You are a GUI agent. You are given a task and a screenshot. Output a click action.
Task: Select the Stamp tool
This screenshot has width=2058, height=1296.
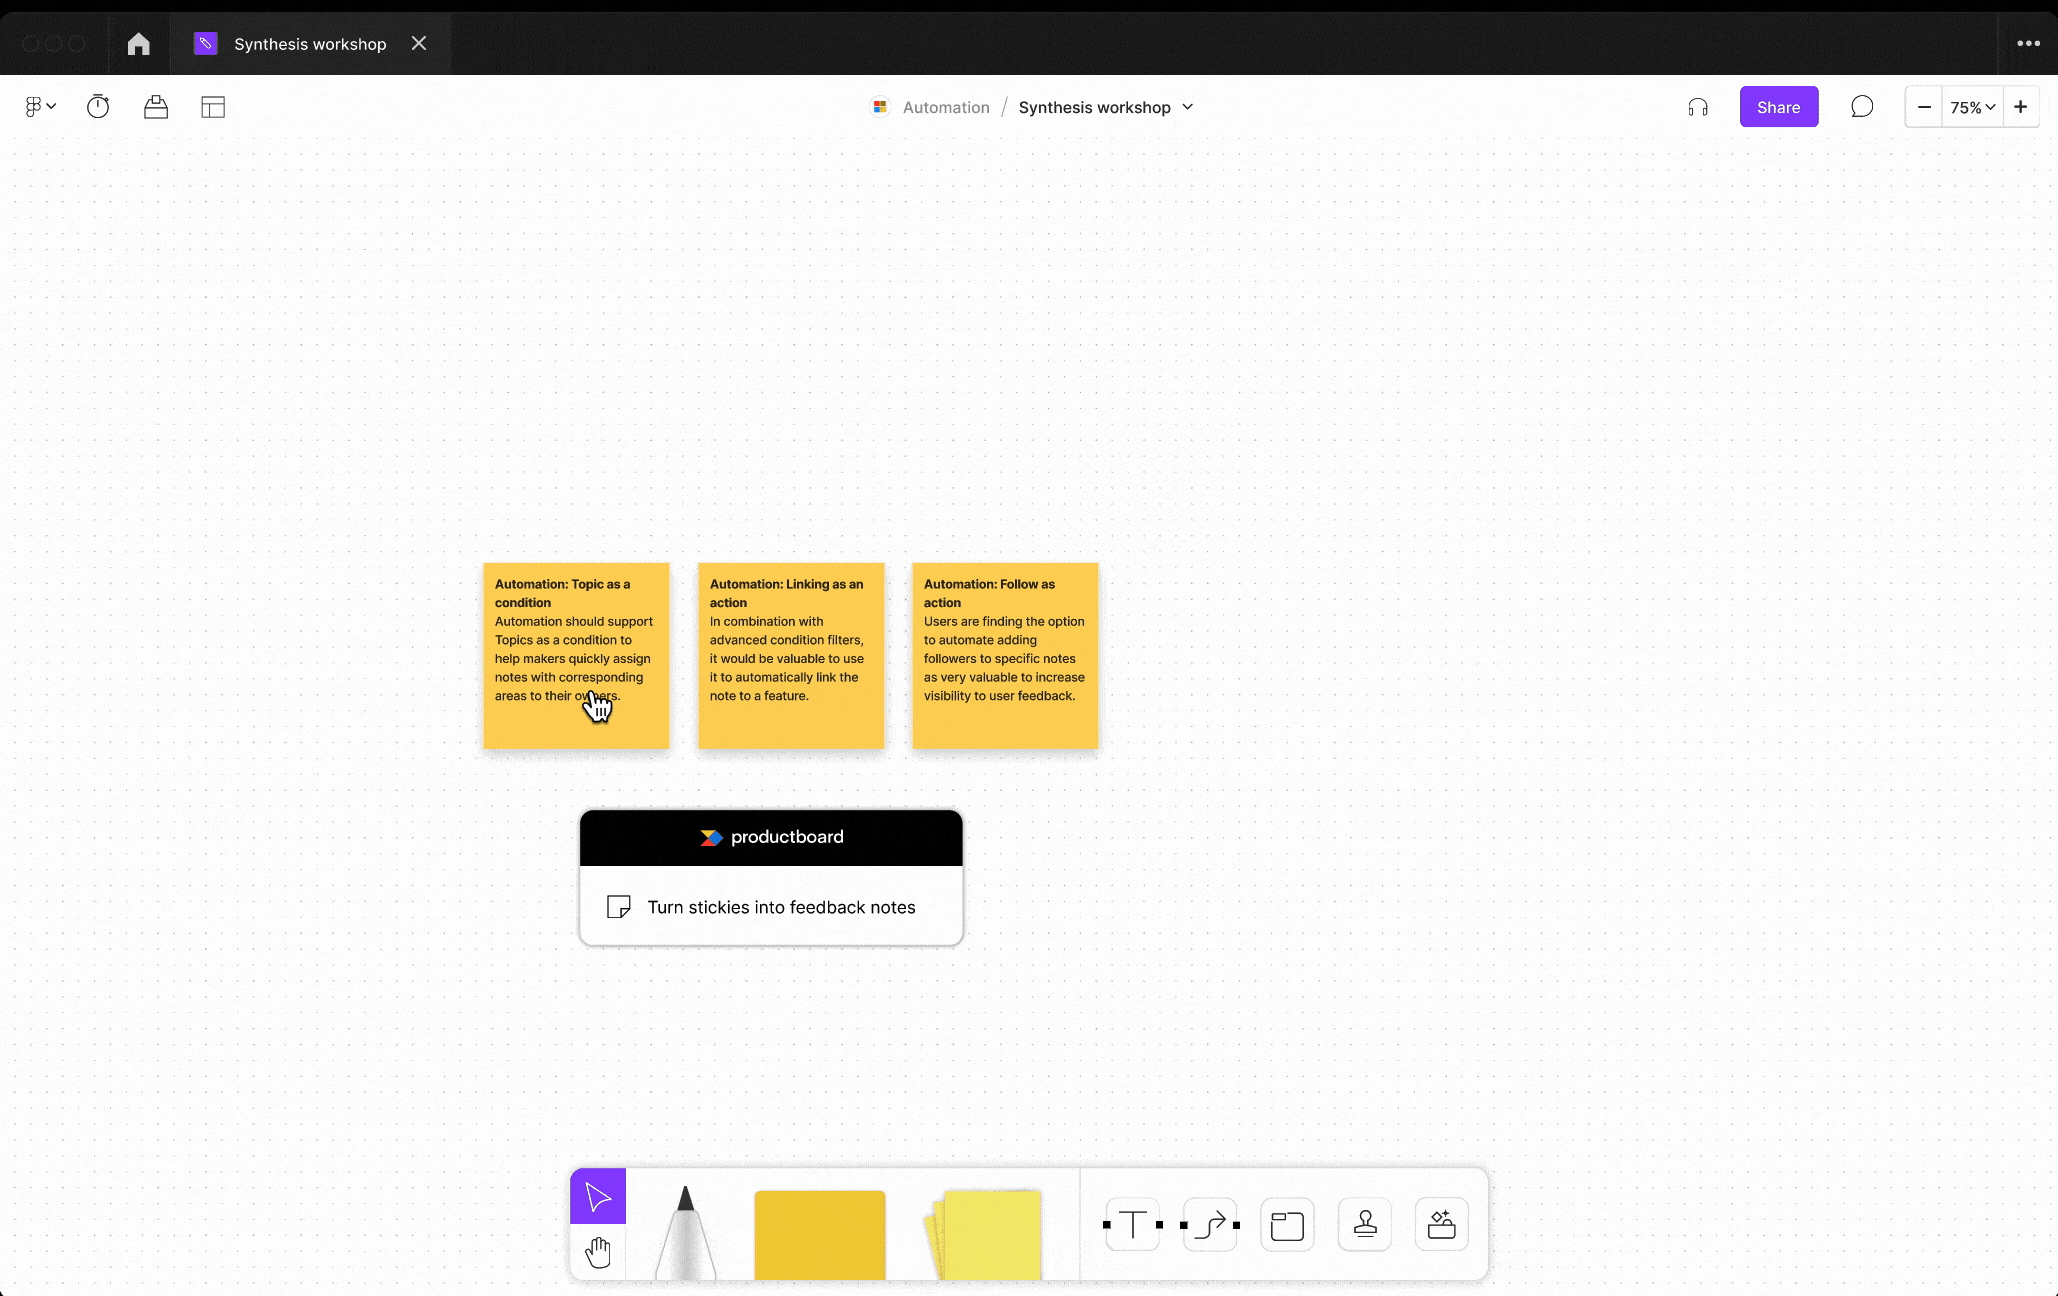(1364, 1223)
